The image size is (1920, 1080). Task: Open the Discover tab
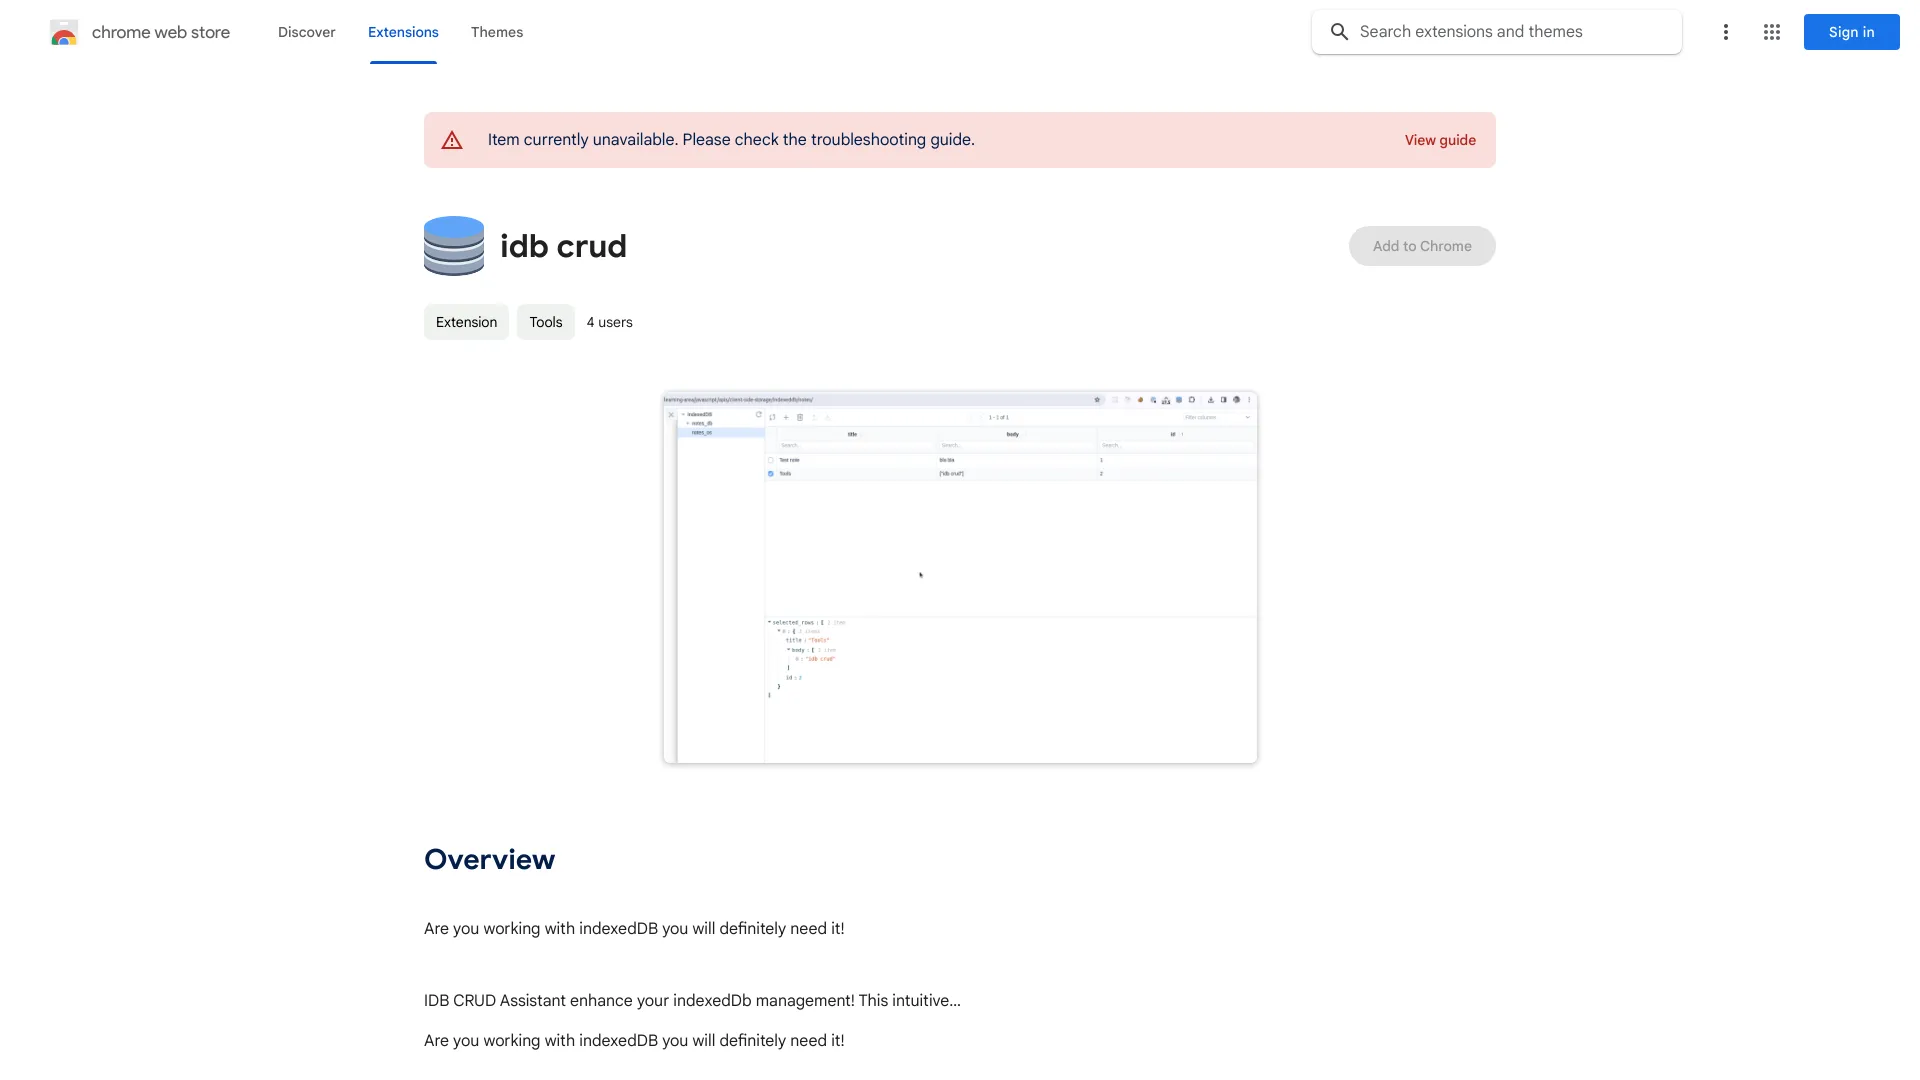coord(306,32)
